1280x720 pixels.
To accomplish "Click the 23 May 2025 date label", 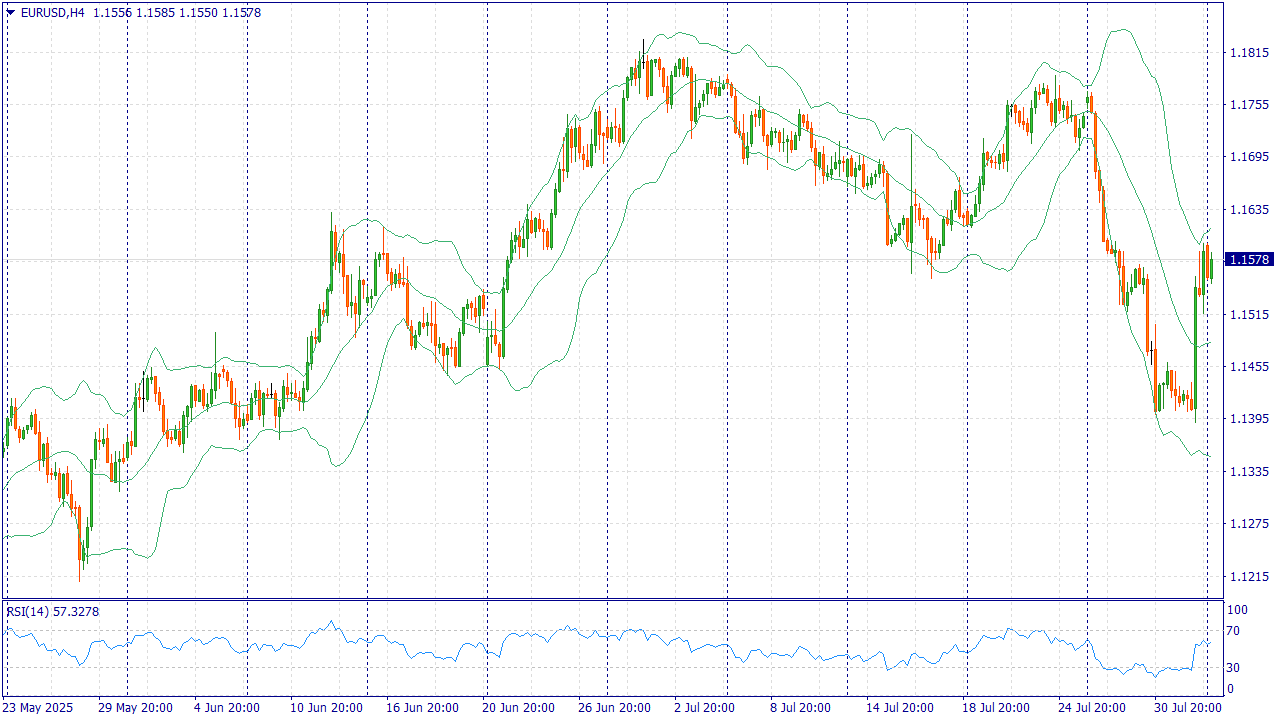I will (x=40, y=708).
